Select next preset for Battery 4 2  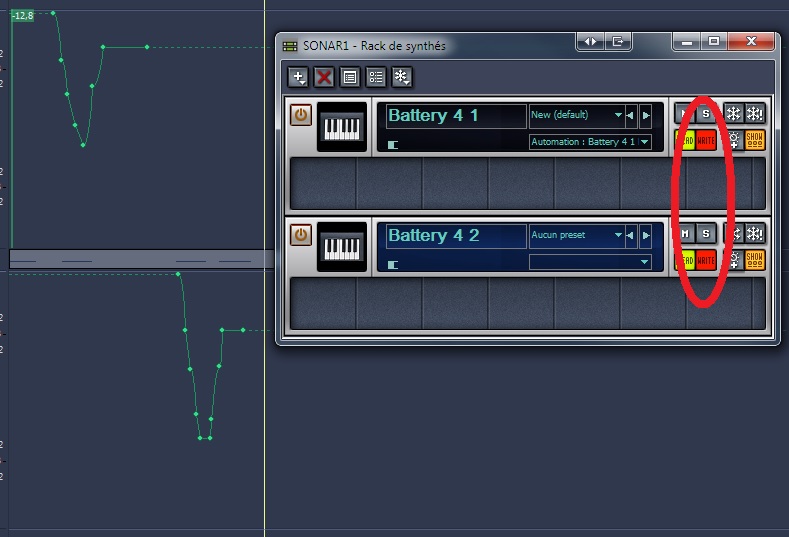646,235
